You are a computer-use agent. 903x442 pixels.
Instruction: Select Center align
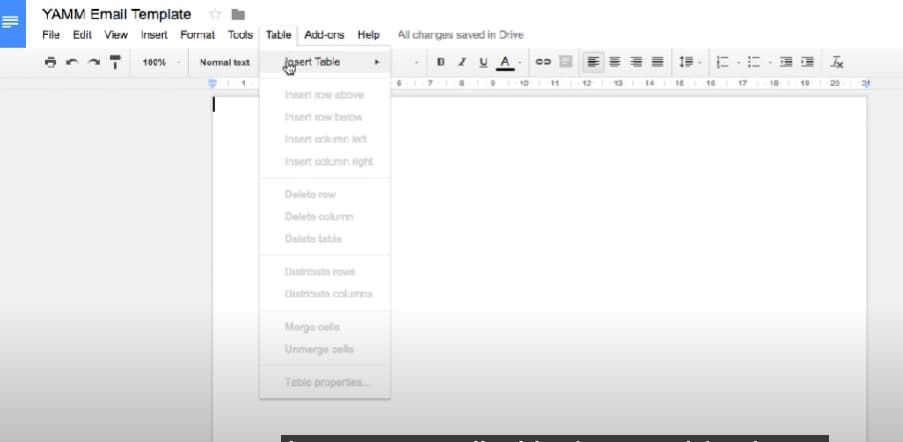coord(615,62)
